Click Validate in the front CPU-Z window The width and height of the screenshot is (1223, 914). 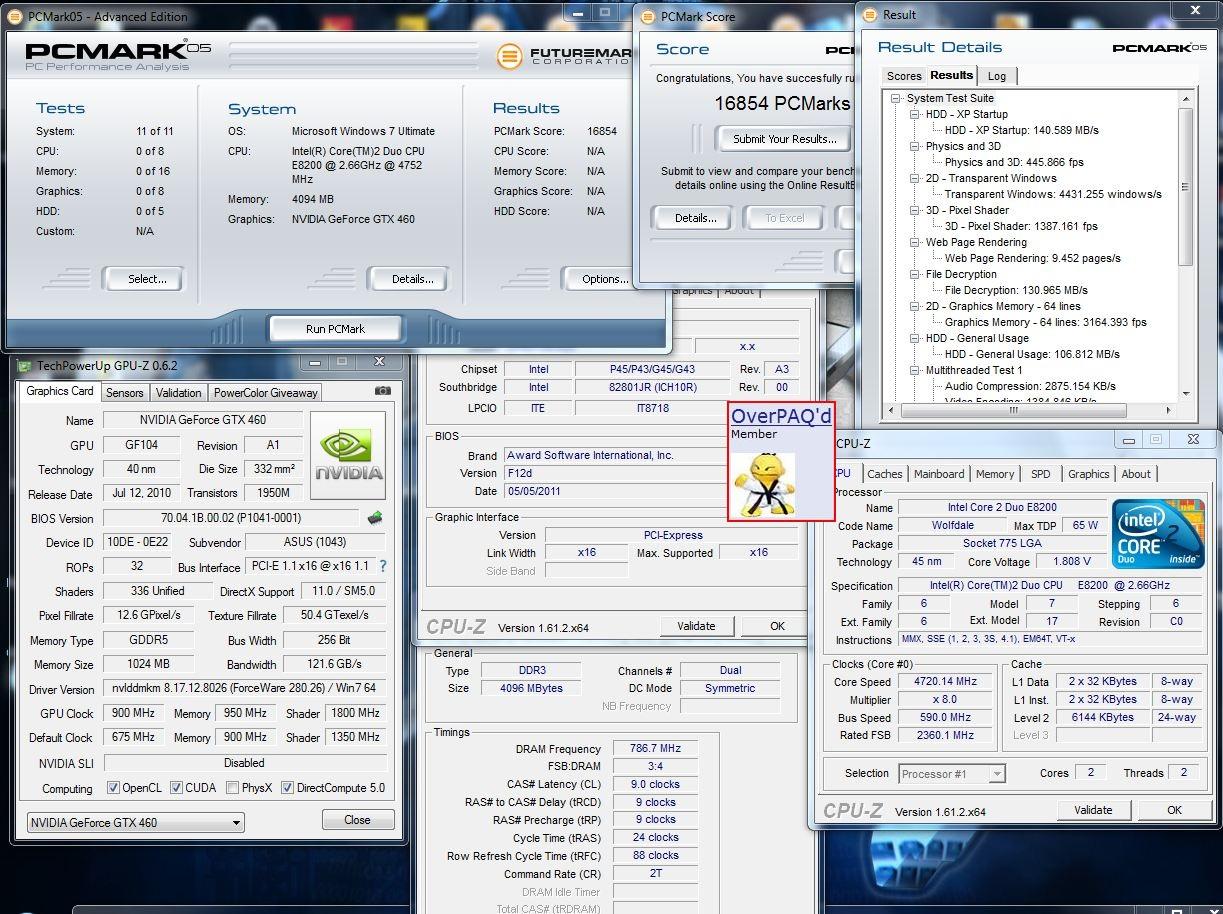pos(1093,810)
